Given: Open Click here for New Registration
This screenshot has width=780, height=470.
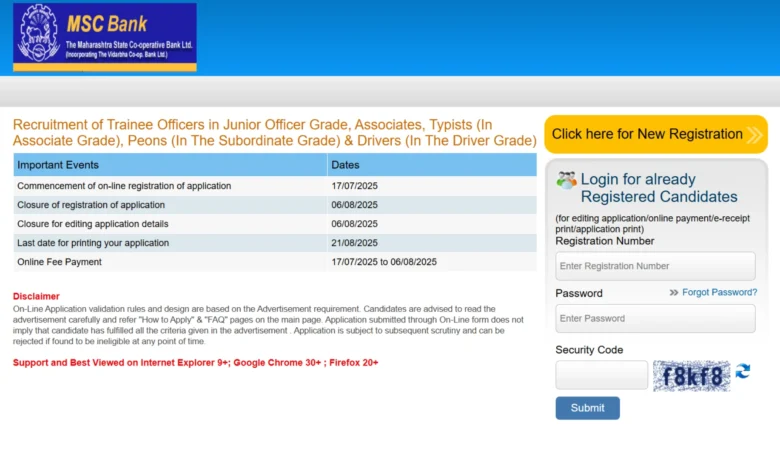Looking at the screenshot, I should (x=656, y=134).
